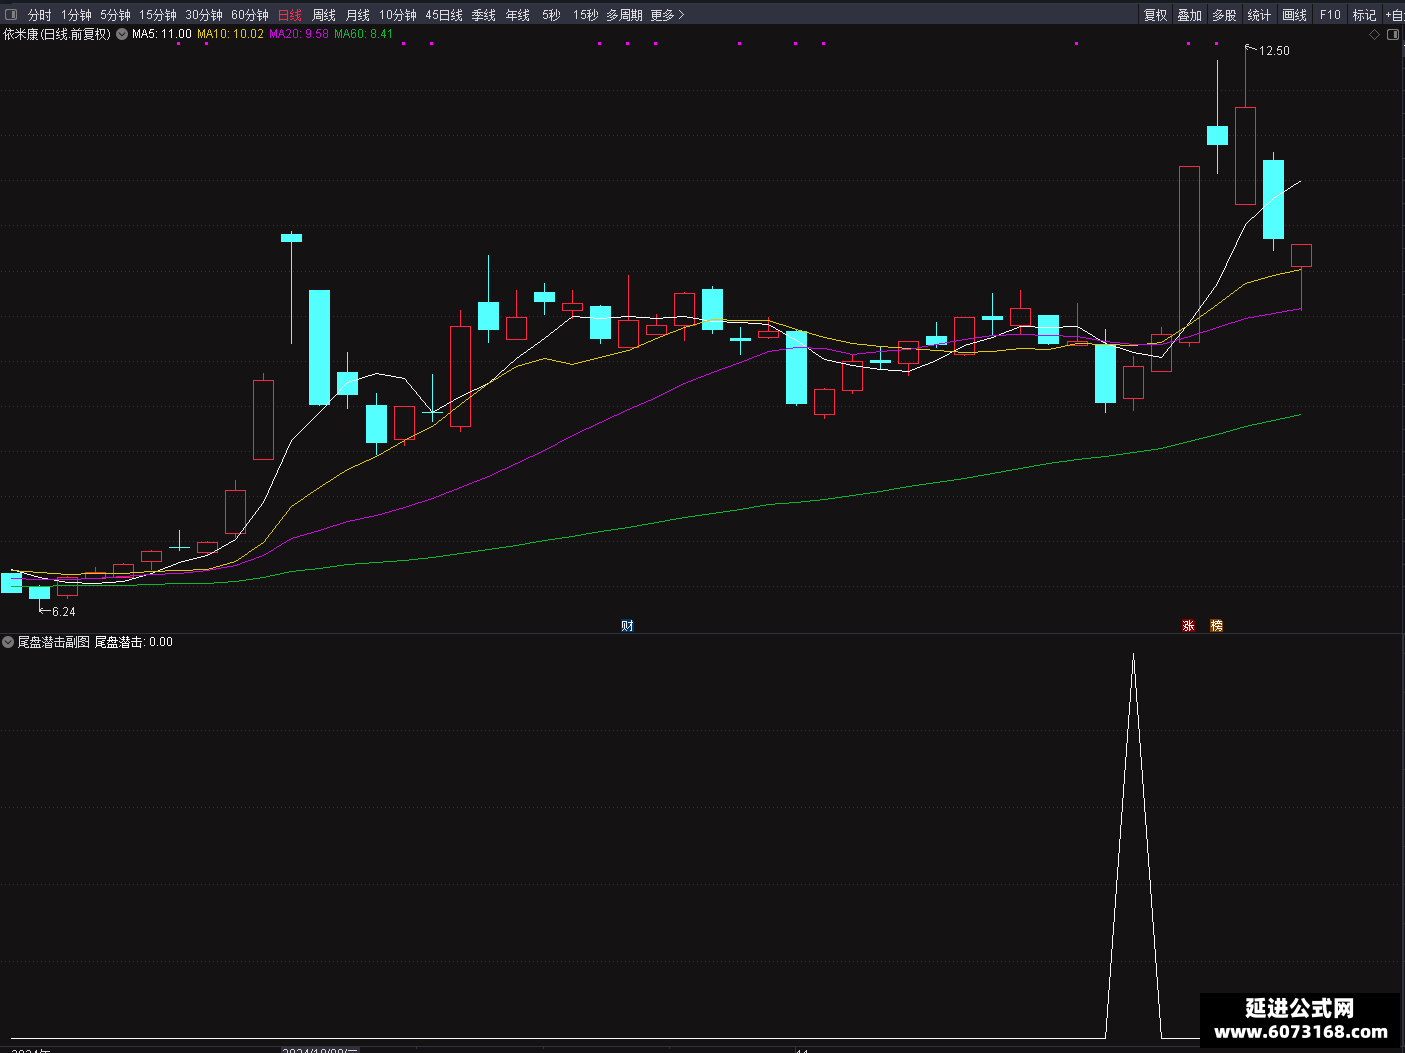This screenshot has height=1053, width=1405.
Task: Click the 12.50 high price flag marker
Action: [1268, 50]
